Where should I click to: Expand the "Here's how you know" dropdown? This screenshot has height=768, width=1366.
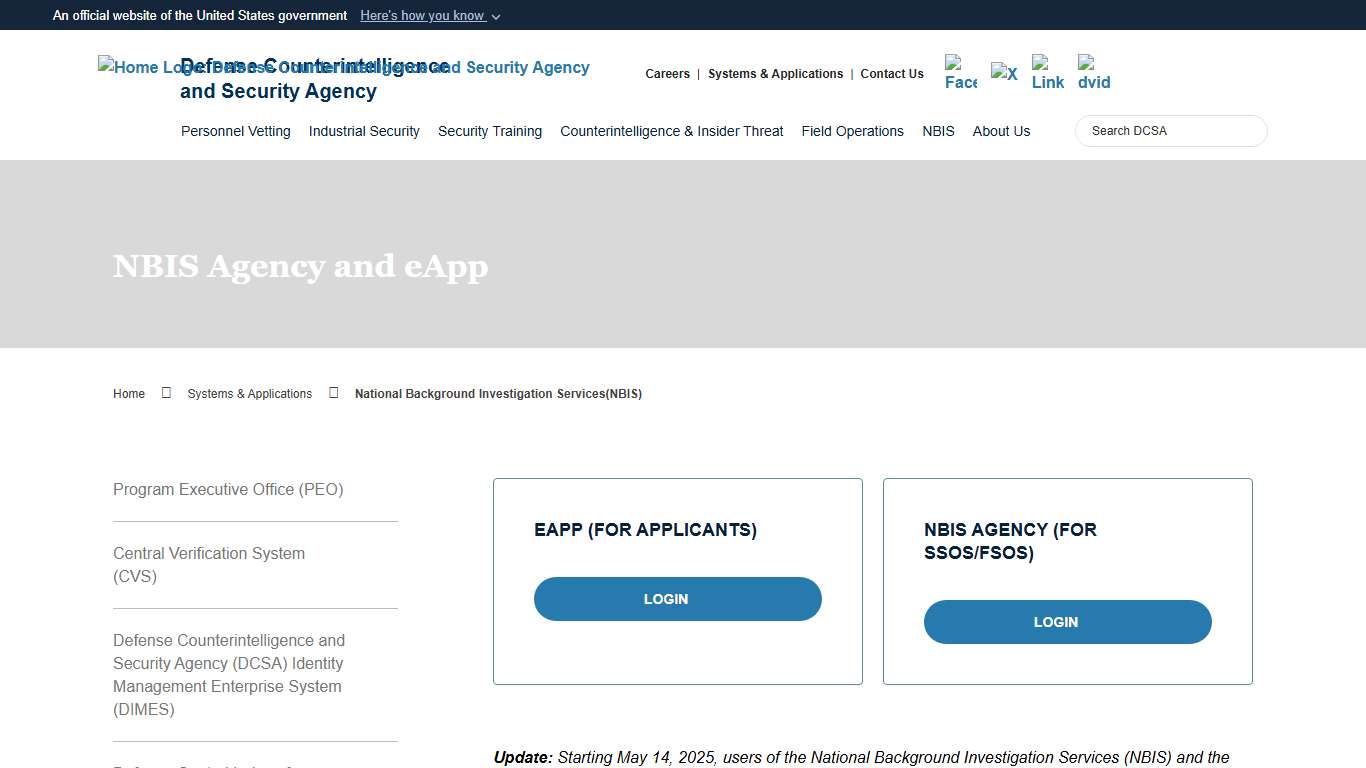(430, 16)
